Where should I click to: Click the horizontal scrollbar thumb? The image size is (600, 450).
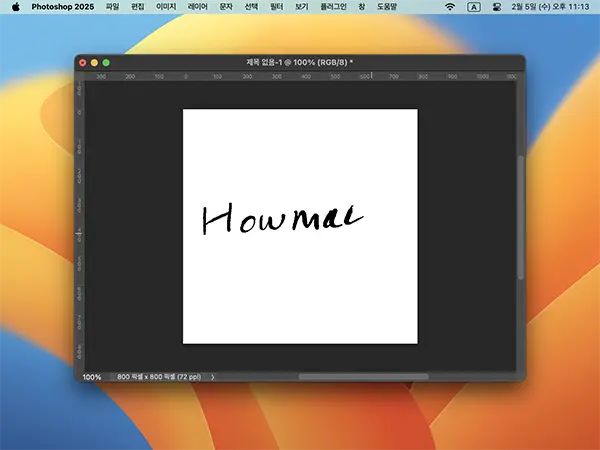364,377
